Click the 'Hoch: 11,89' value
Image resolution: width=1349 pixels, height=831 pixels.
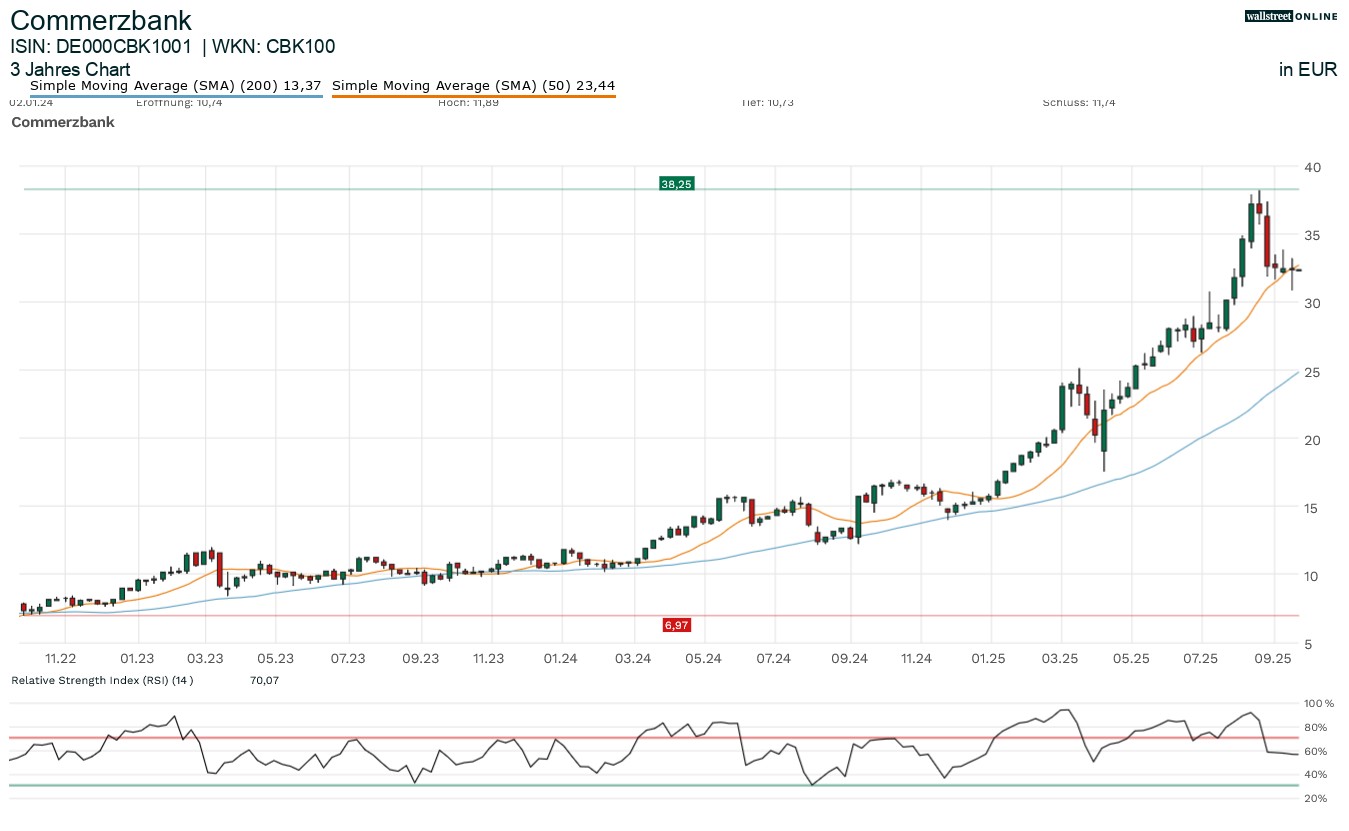(468, 102)
